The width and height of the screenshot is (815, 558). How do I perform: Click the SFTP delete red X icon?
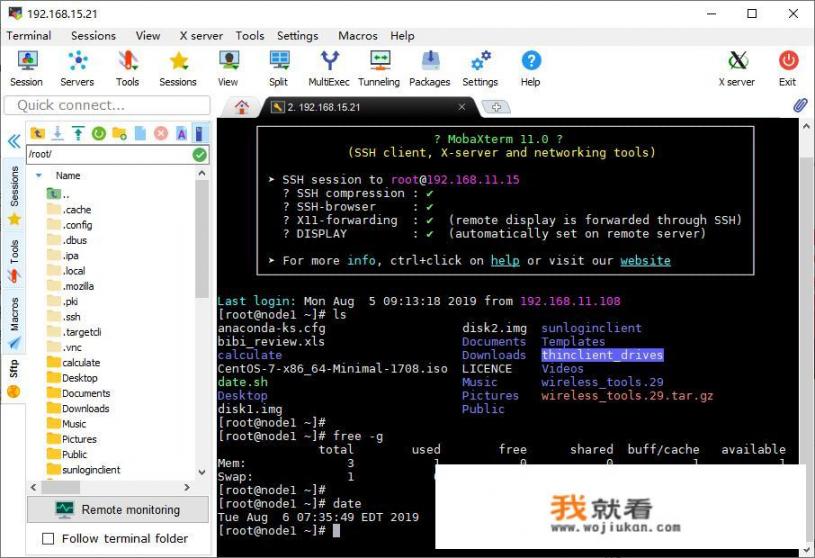[161, 134]
